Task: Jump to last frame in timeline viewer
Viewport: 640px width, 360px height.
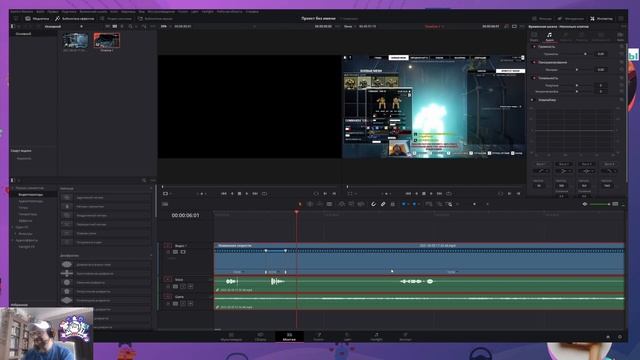Action: [440, 193]
